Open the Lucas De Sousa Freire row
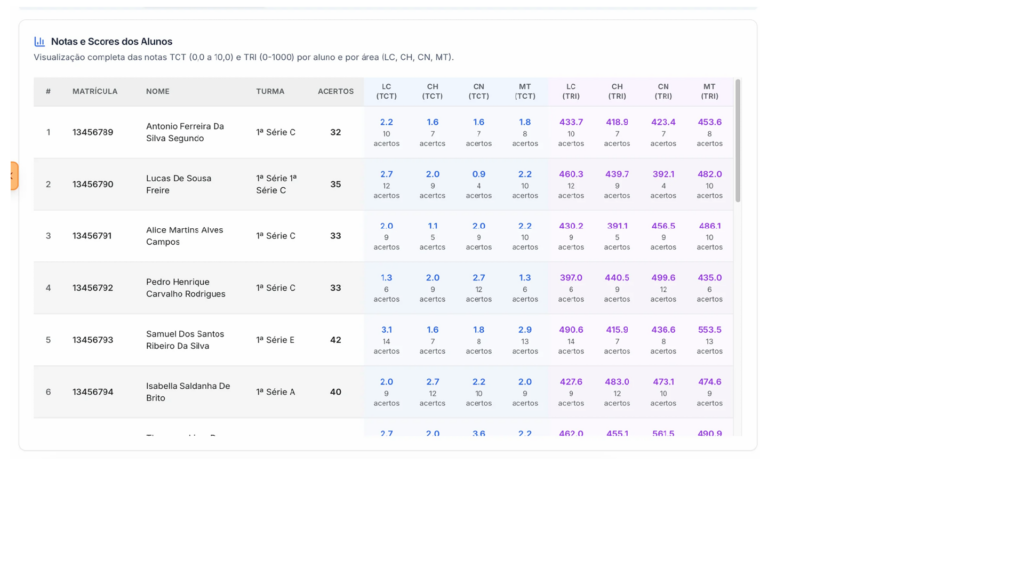 coord(179,184)
